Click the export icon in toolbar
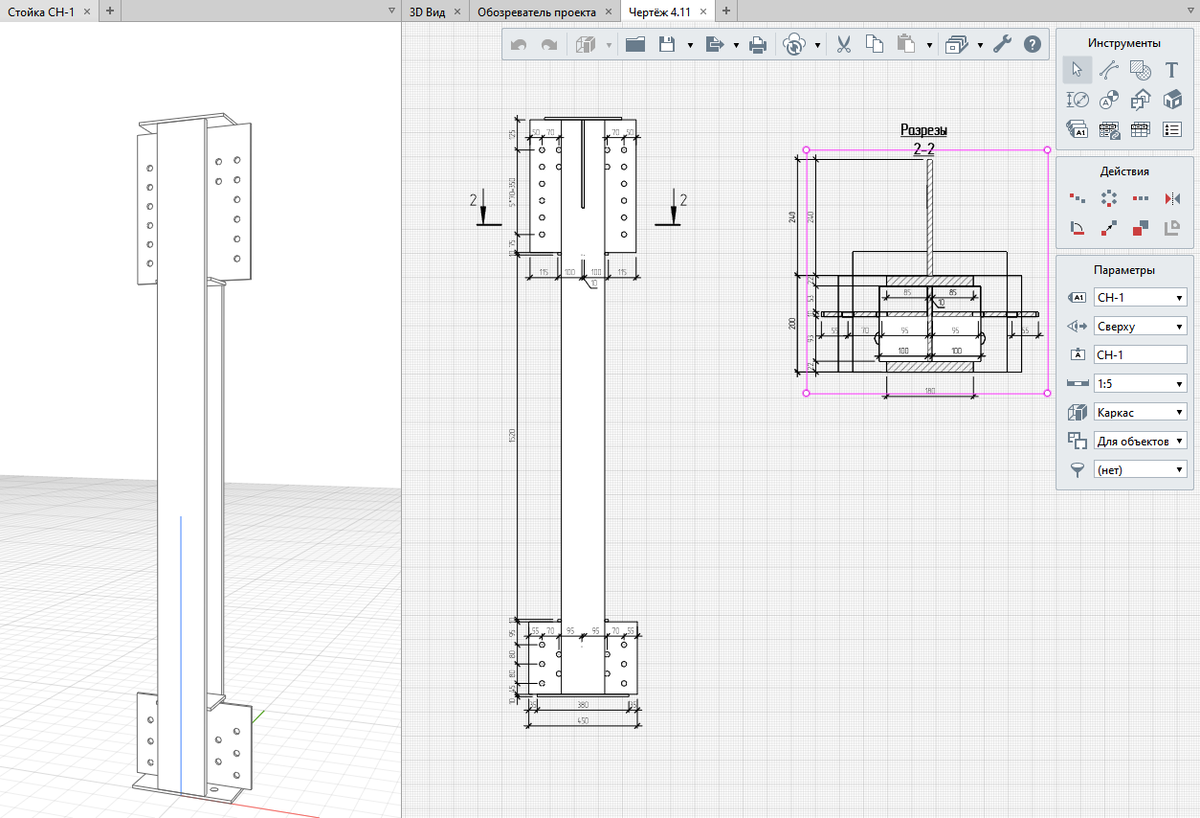This screenshot has width=1200, height=818. click(714, 44)
